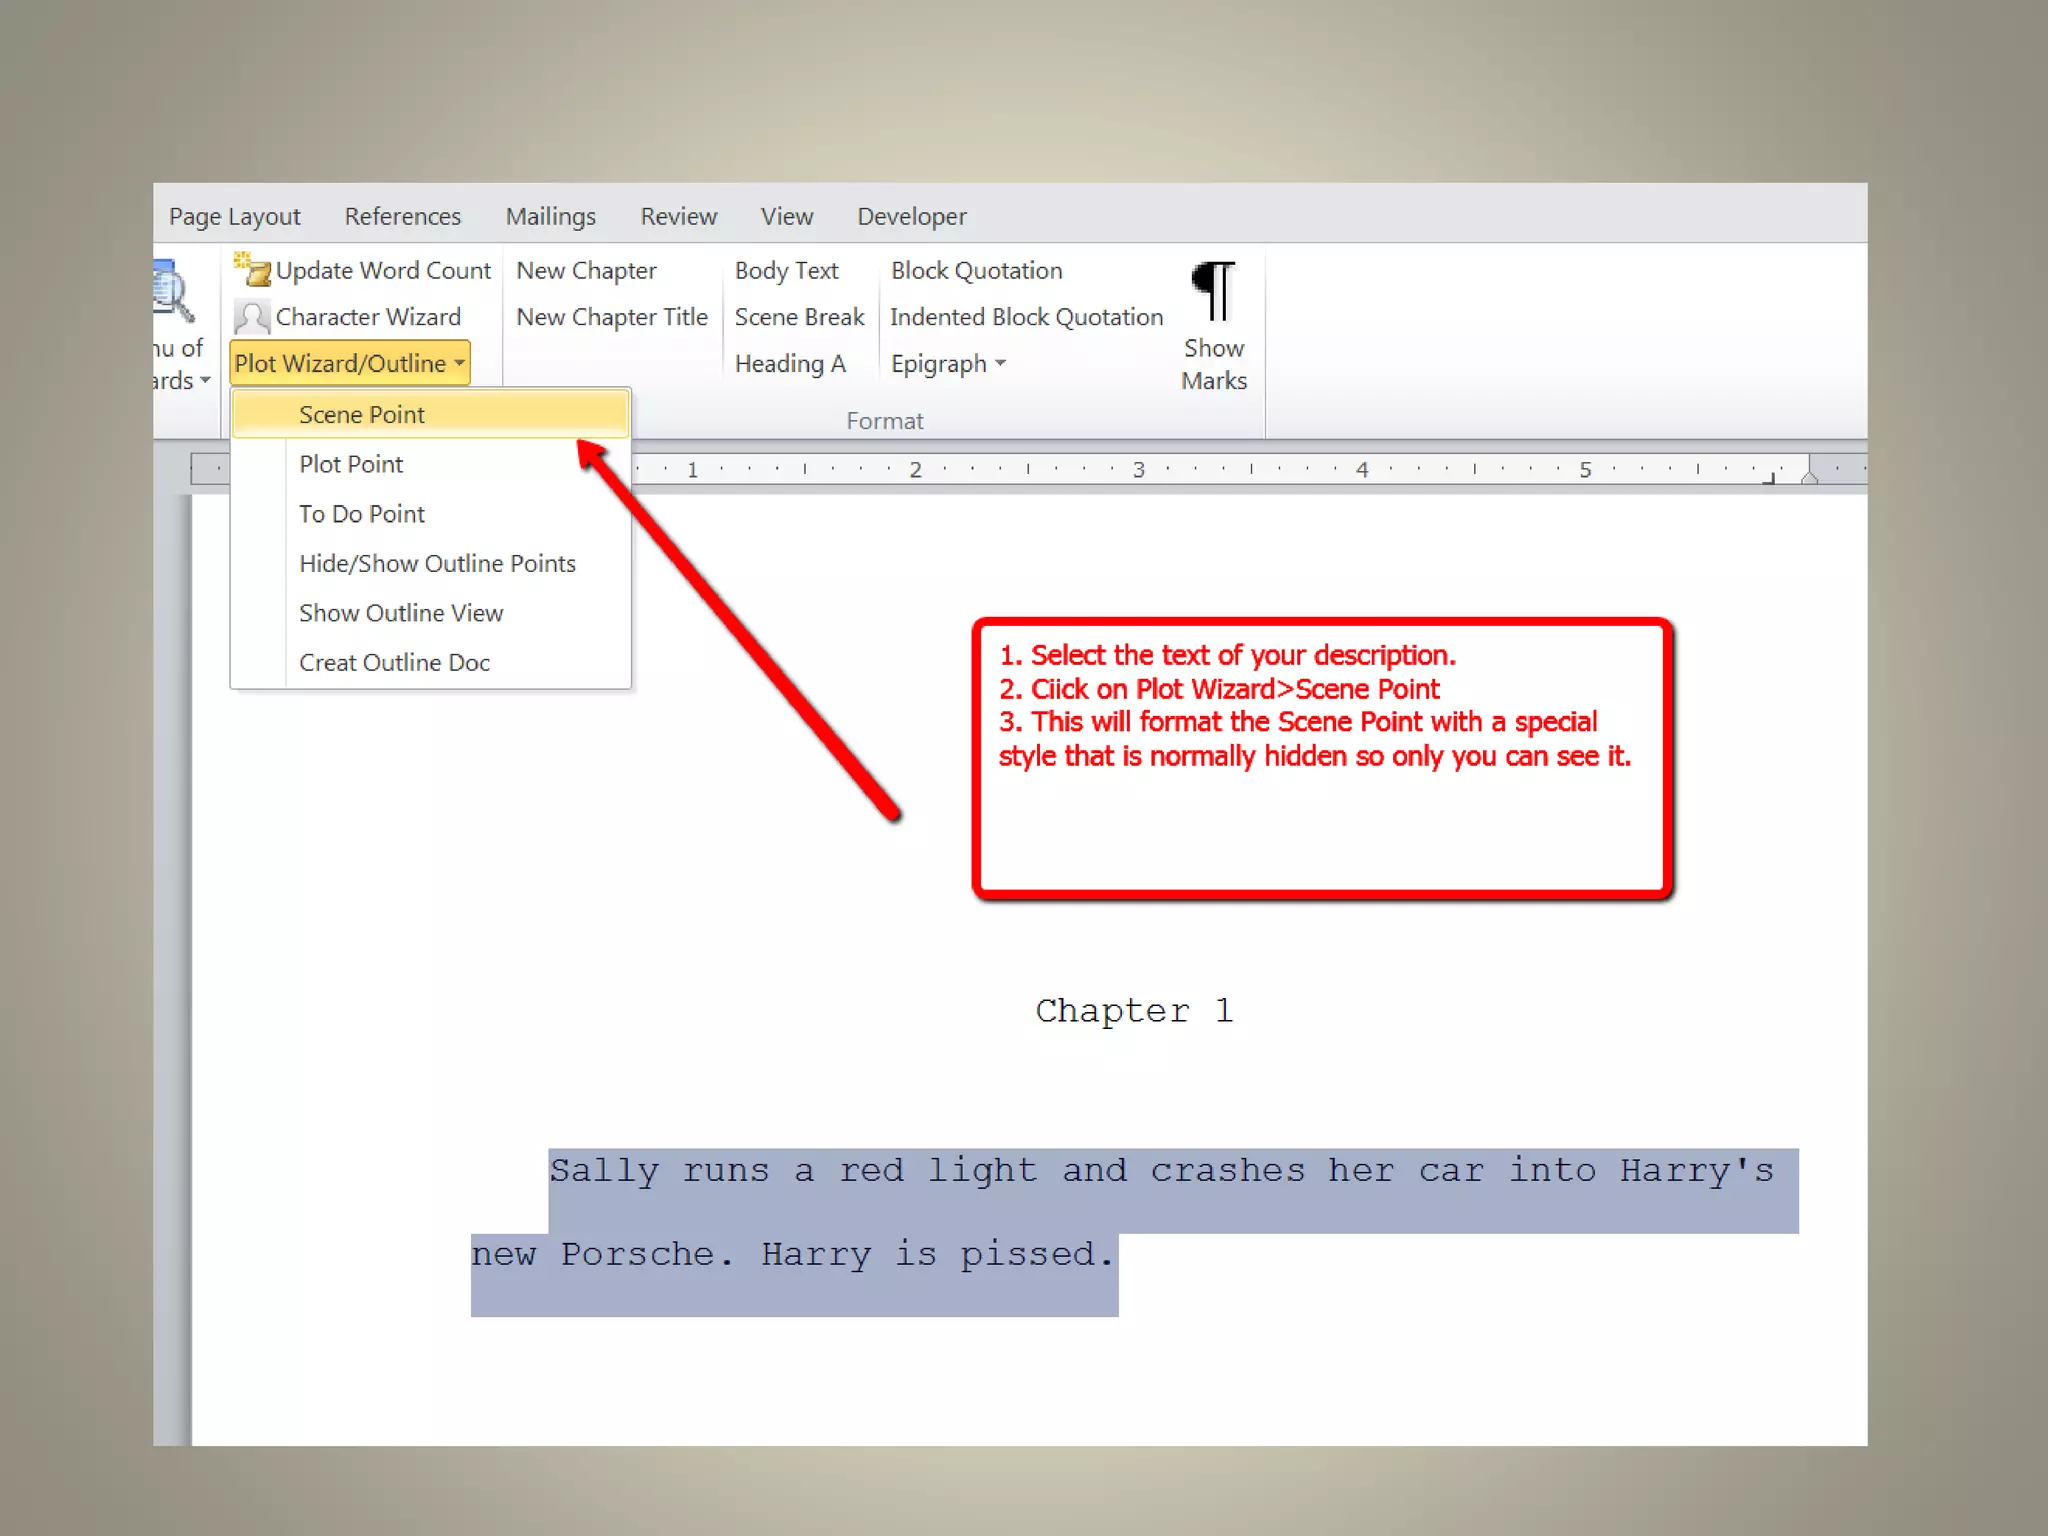Screen dimensions: 2048x1536
Task: Select To Do Point menu item
Action: tap(362, 514)
